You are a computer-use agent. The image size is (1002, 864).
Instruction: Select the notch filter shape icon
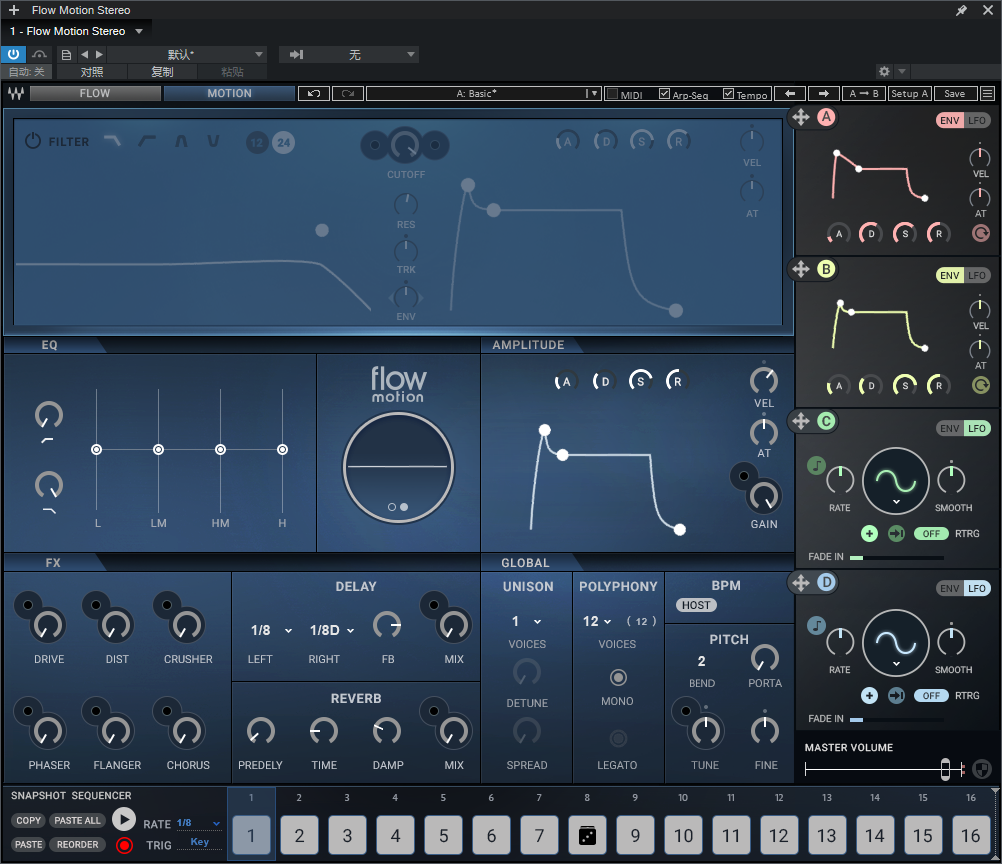pos(213,141)
